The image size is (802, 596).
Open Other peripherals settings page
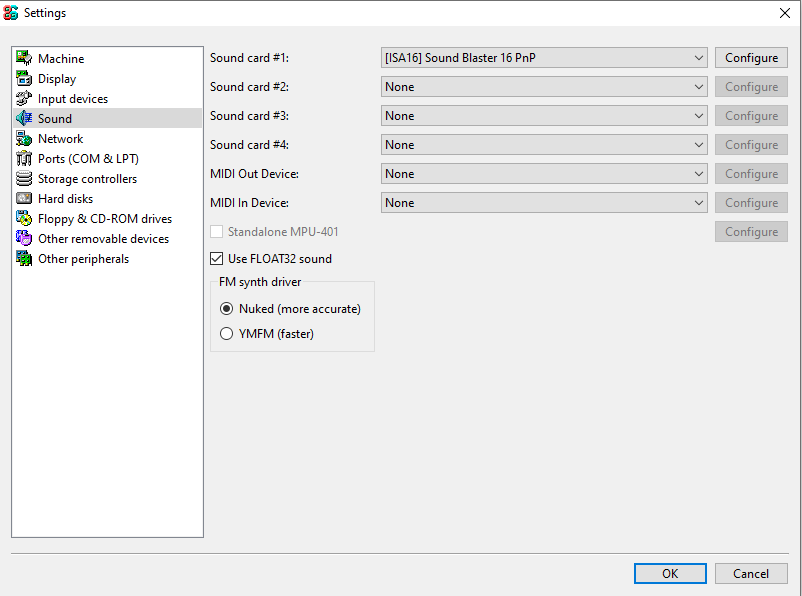click(x=83, y=259)
